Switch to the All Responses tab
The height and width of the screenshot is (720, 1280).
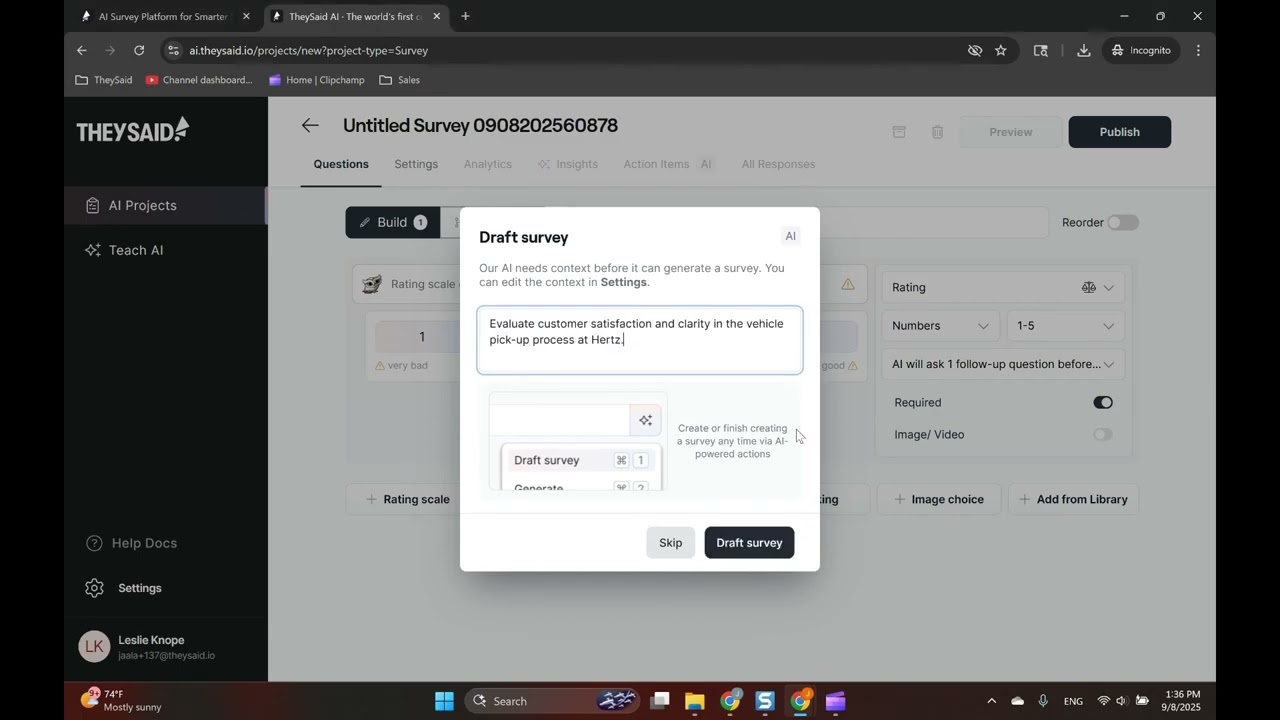[x=778, y=164]
